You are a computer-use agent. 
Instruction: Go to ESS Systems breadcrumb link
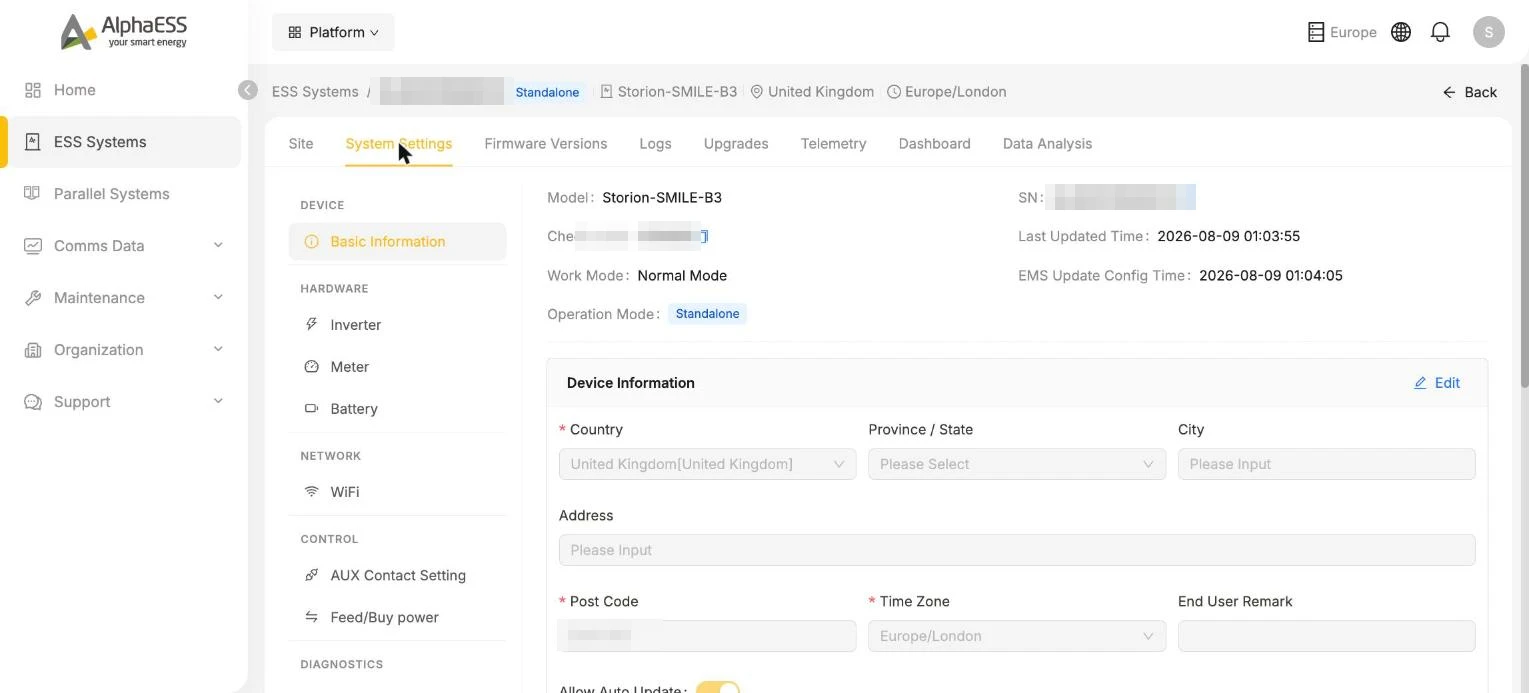[315, 92]
